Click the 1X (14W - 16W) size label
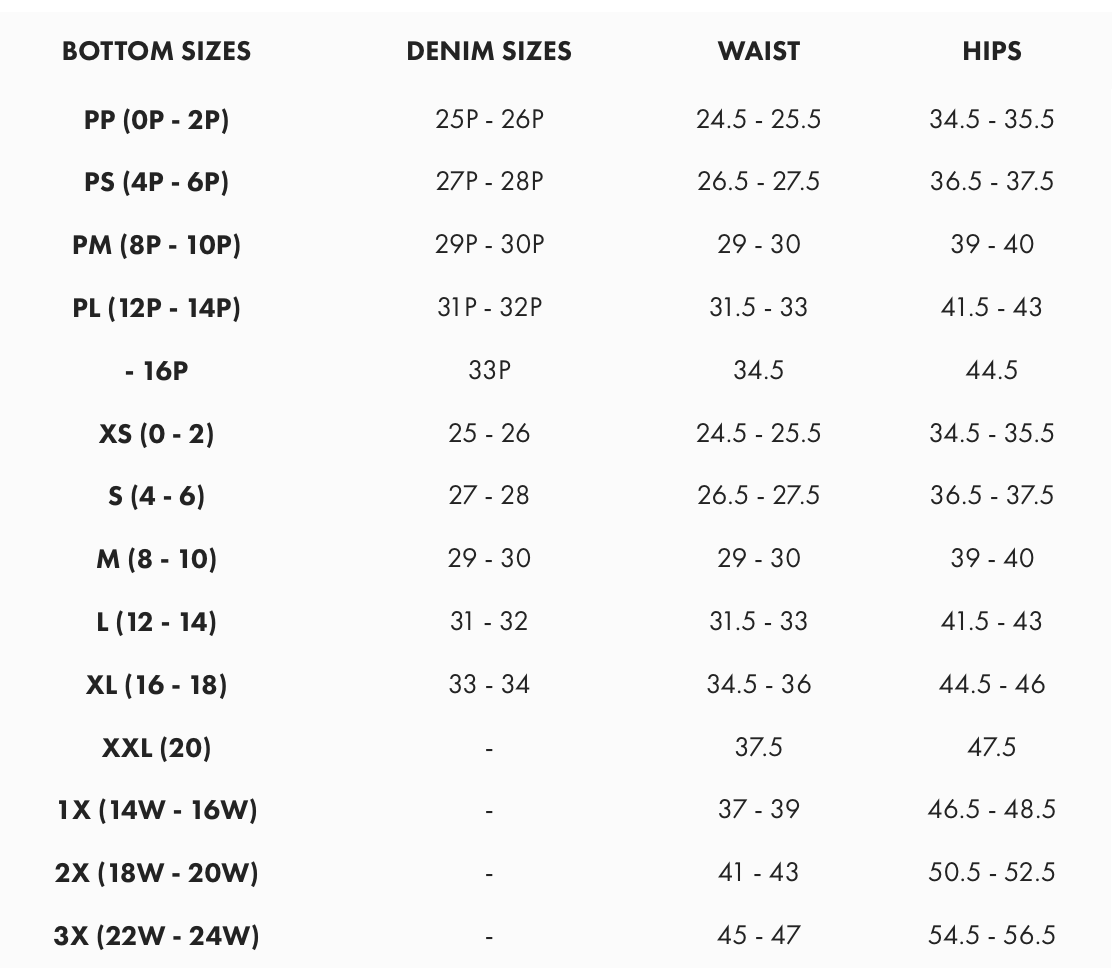This screenshot has height=976, width=1120. [157, 810]
